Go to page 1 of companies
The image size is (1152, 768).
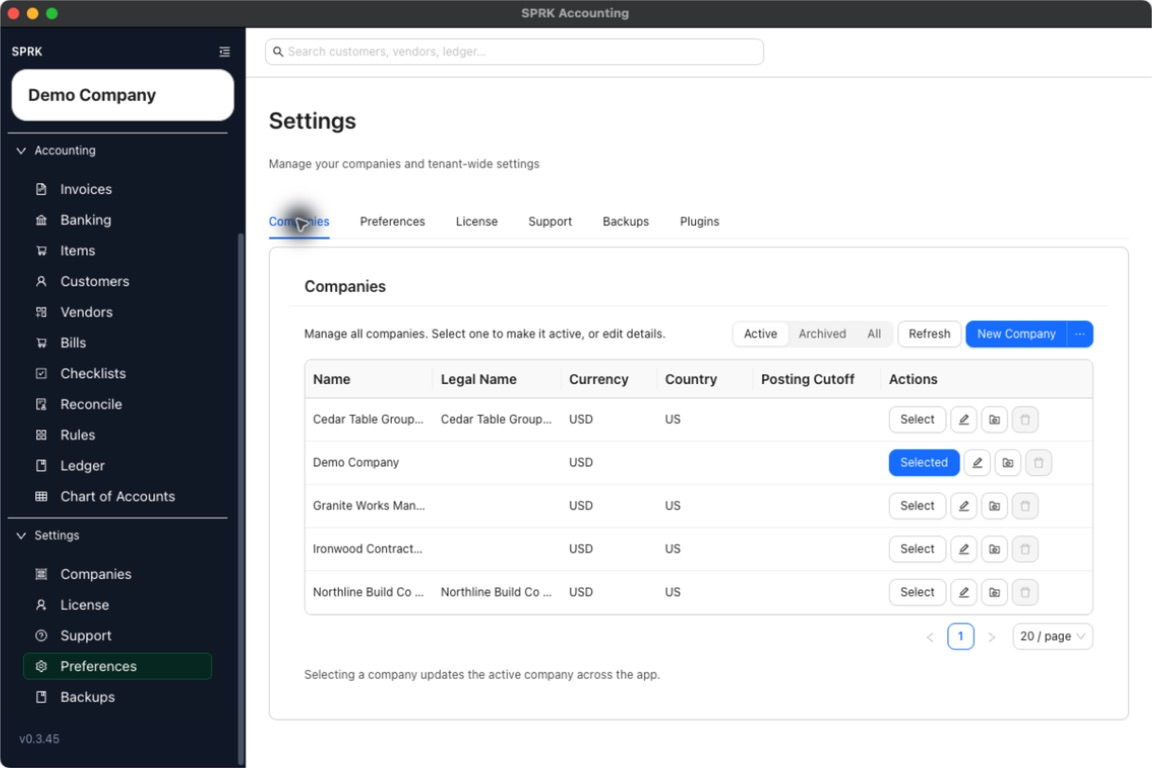960,636
